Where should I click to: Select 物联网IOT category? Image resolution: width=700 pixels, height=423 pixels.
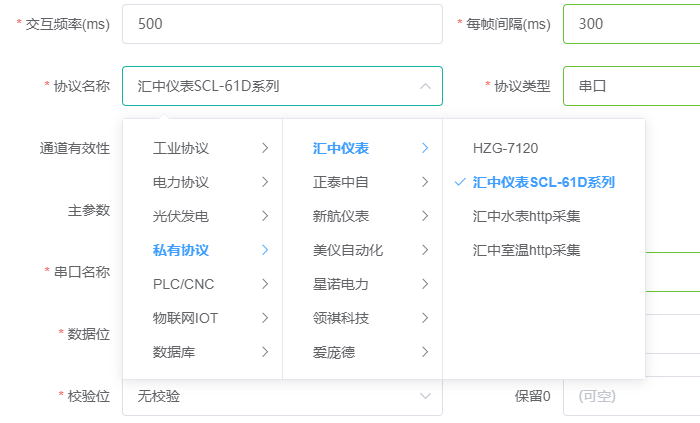(x=203, y=318)
